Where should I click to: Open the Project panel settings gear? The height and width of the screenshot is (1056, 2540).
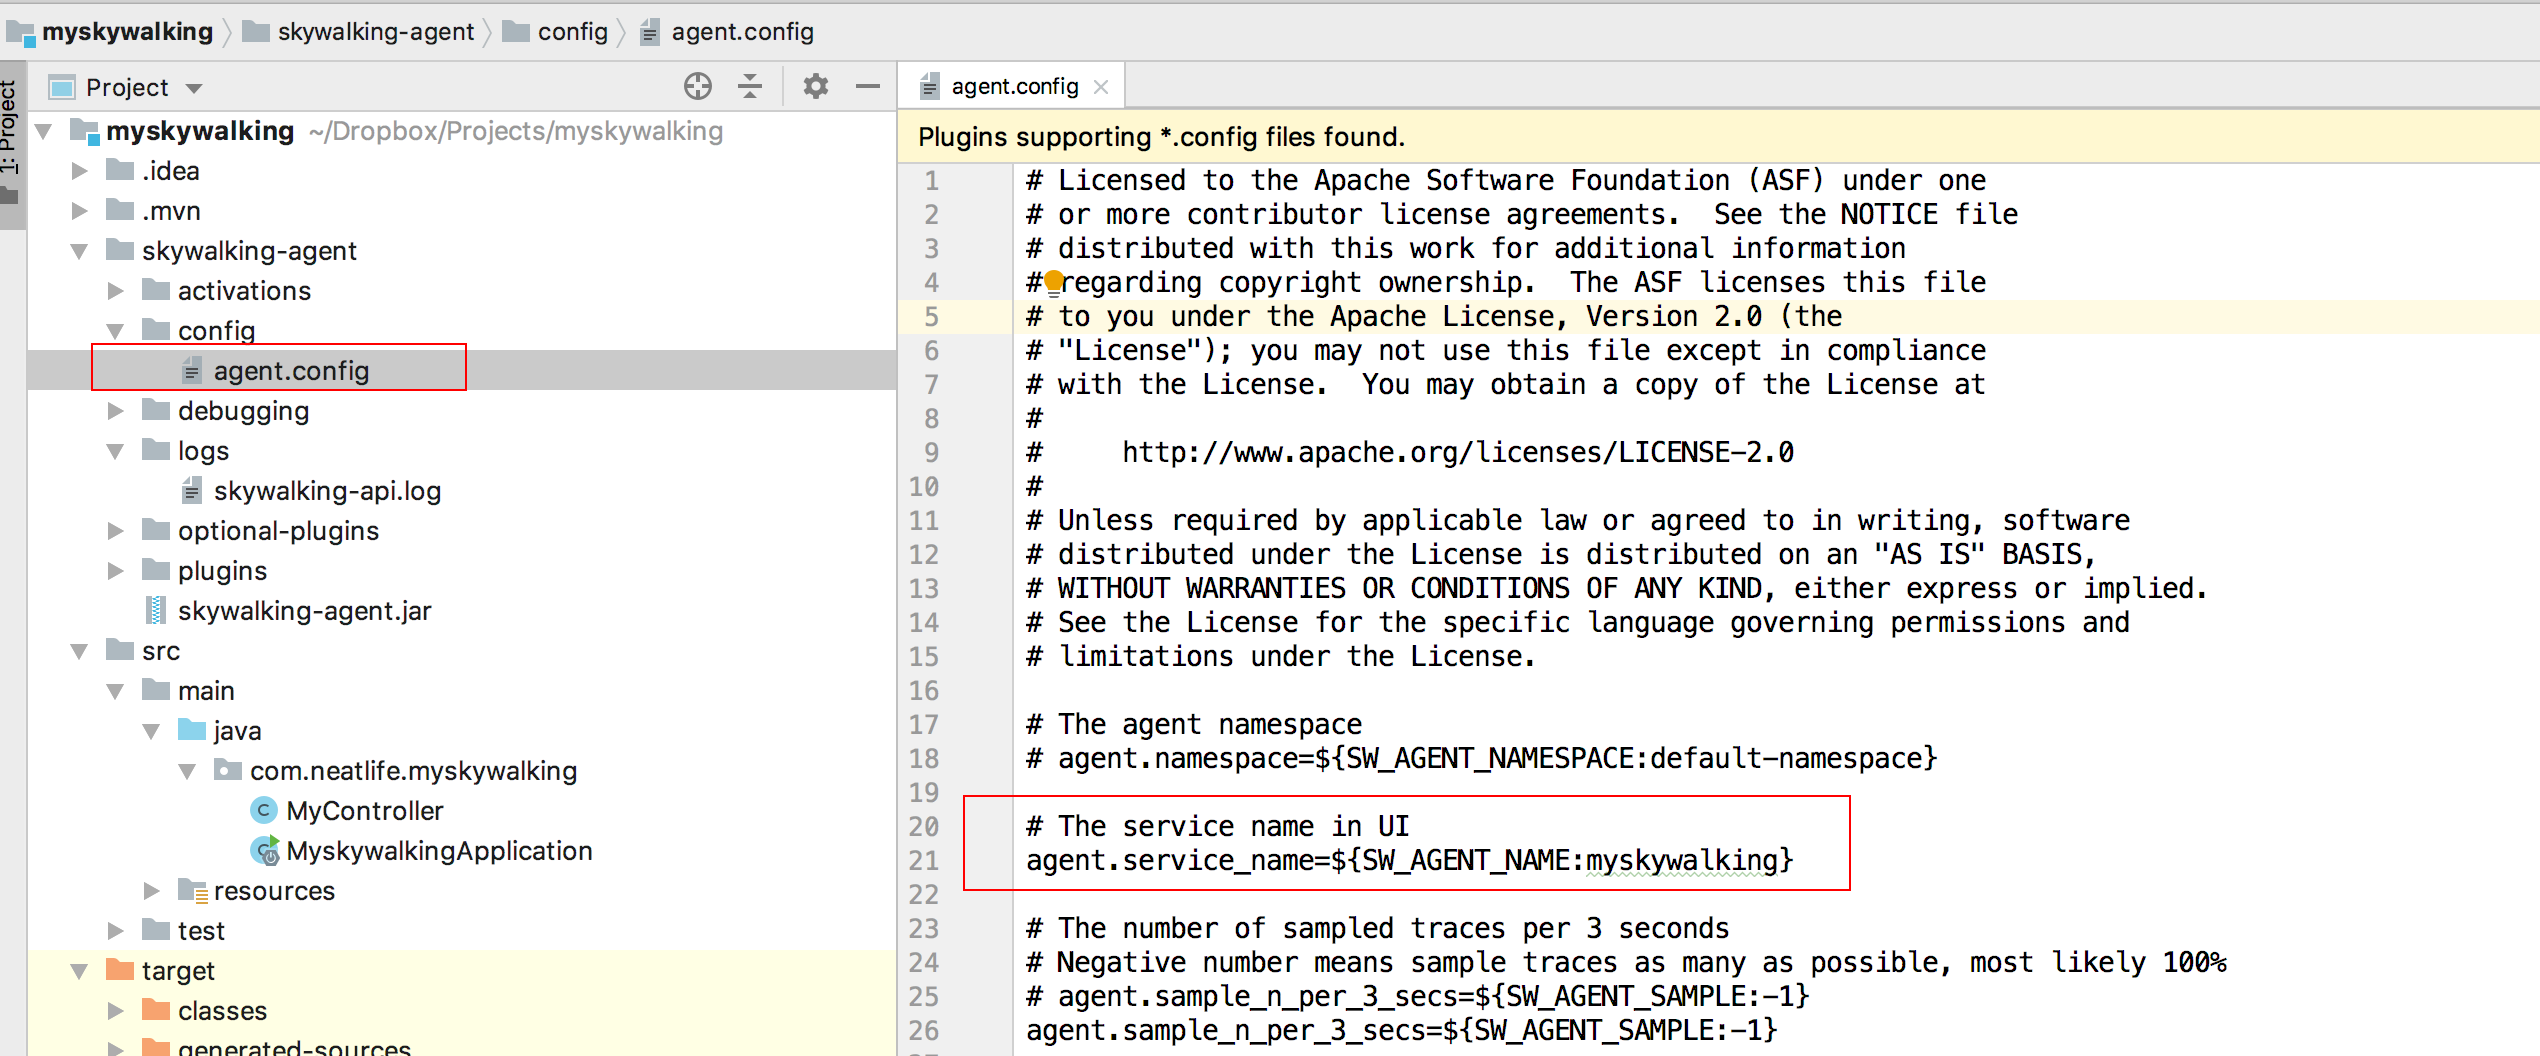coord(816,87)
